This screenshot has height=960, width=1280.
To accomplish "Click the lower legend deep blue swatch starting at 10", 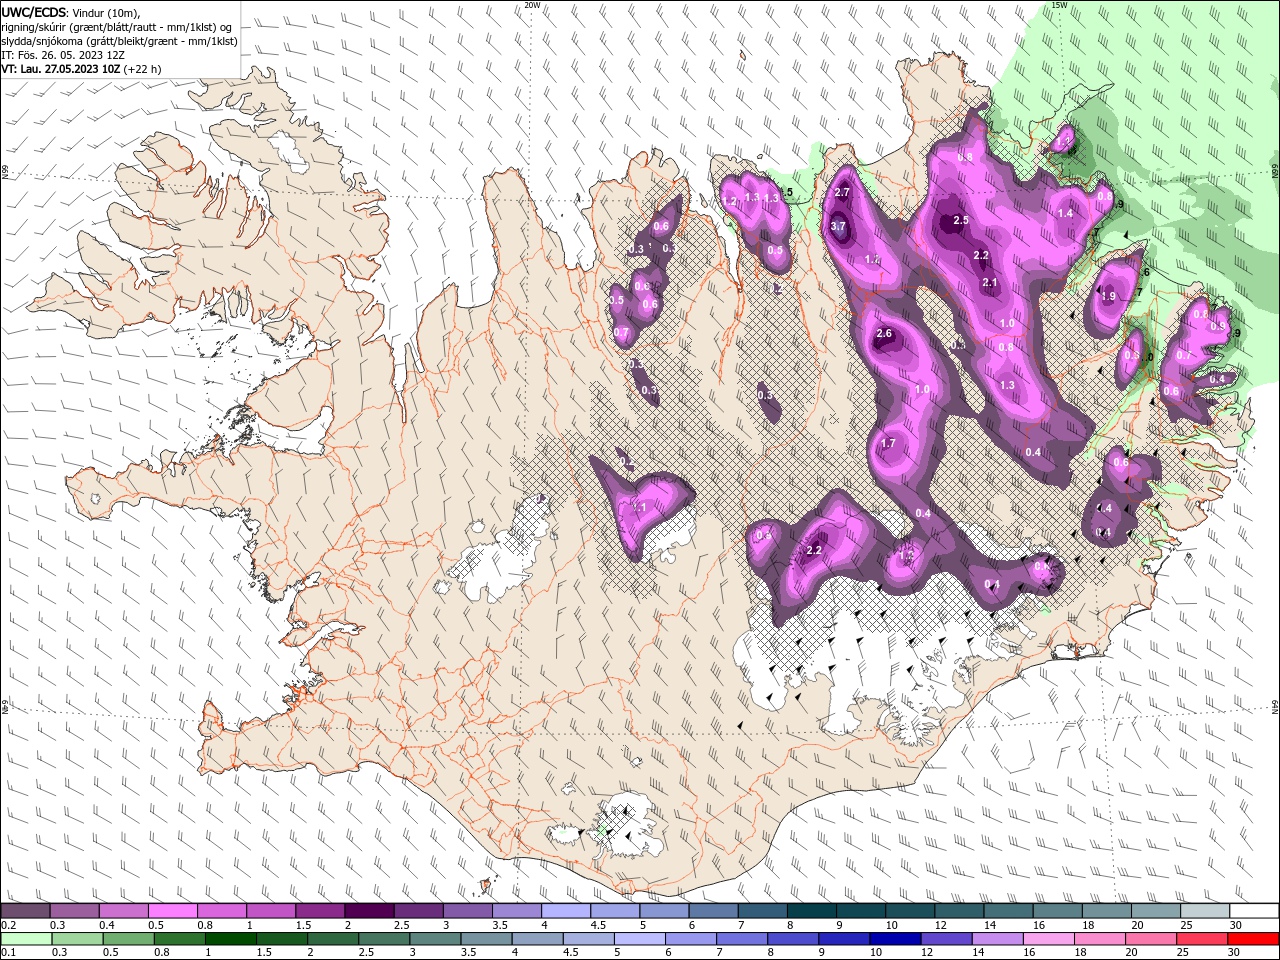I will [894, 939].
